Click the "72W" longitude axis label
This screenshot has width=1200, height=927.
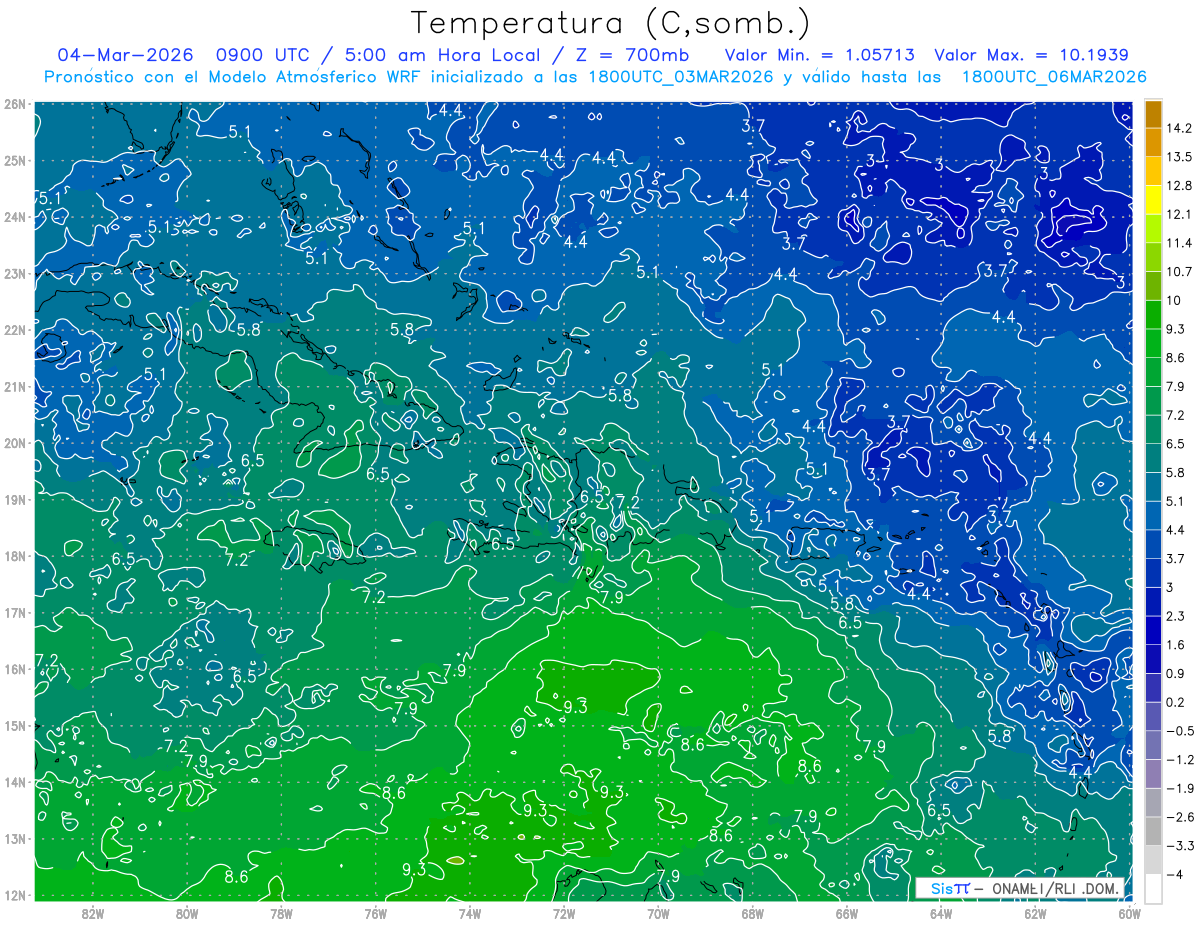coord(564,913)
